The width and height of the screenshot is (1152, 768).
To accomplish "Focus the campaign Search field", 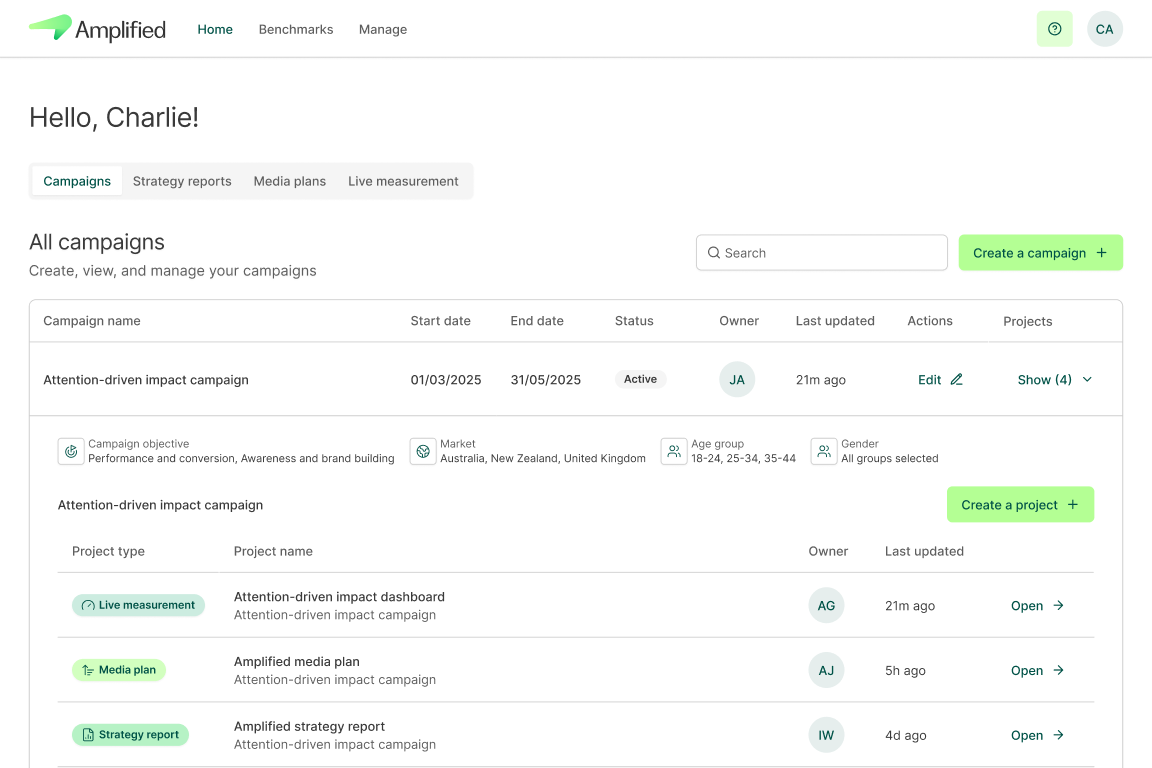I will 822,253.
